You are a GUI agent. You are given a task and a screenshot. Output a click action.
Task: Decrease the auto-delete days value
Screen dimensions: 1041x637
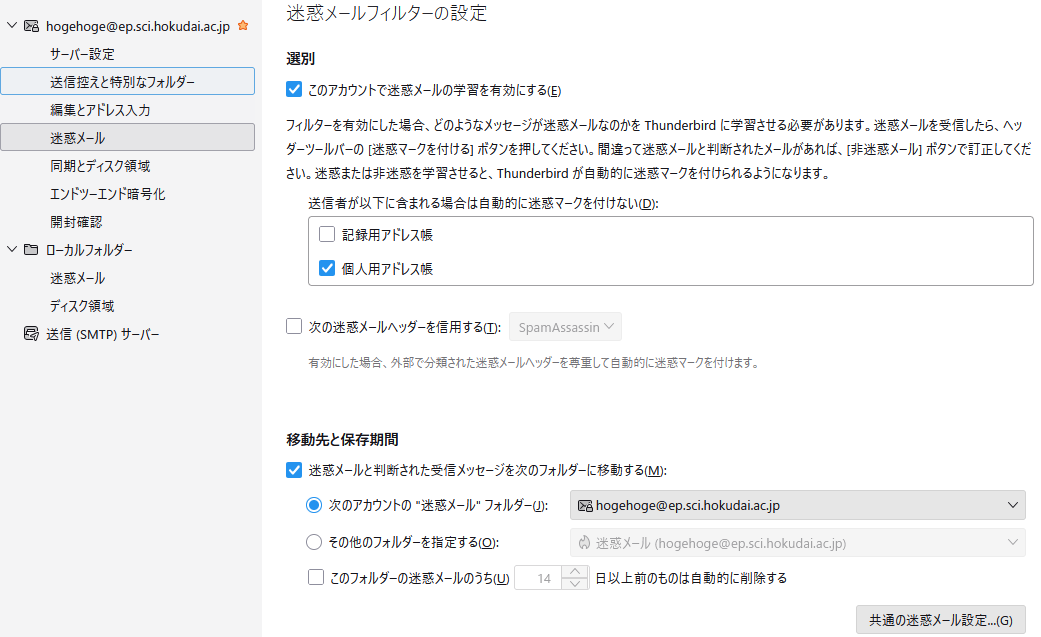pos(575,584)
